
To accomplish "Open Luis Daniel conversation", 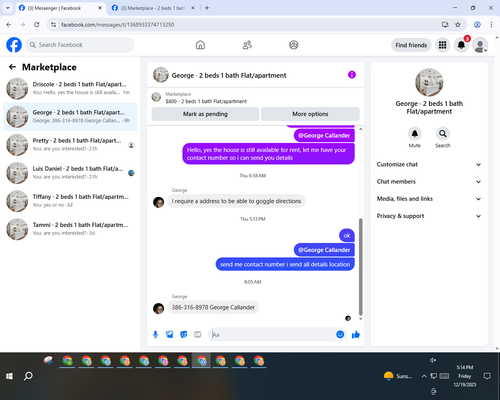I will click(x=70, y=173).
